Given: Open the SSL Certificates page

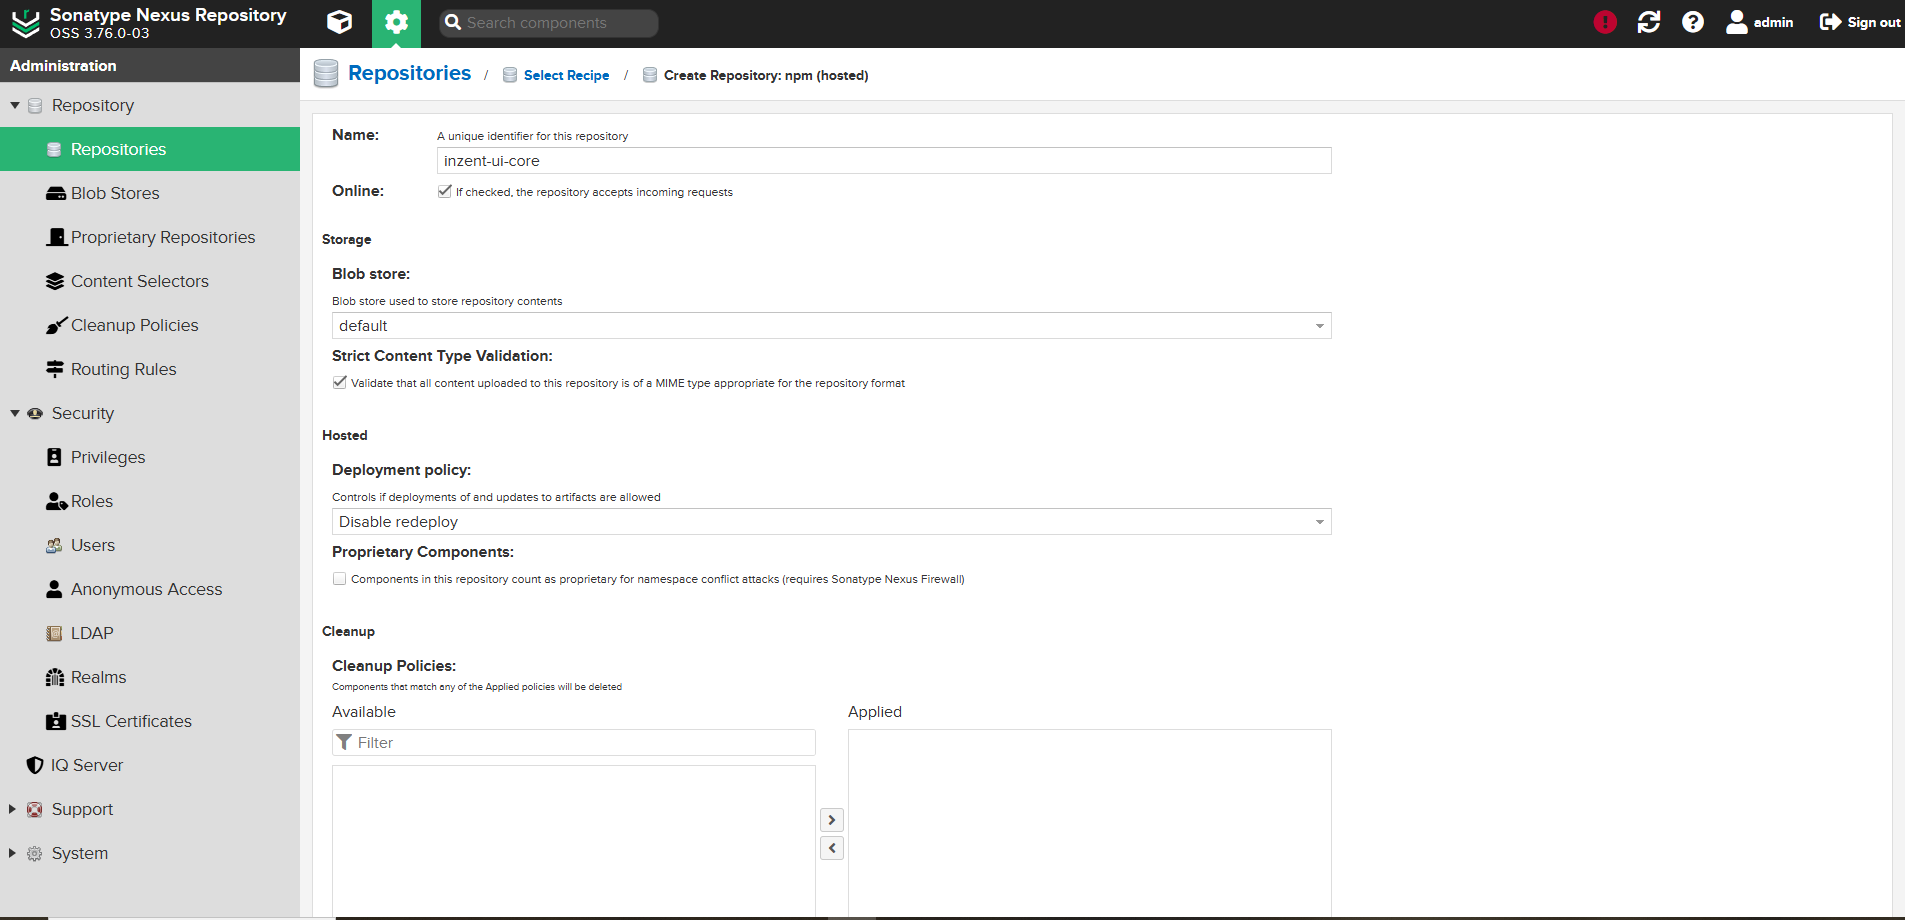Looking at the screenshot, I should pyautogui.click(x=131, y=720).
